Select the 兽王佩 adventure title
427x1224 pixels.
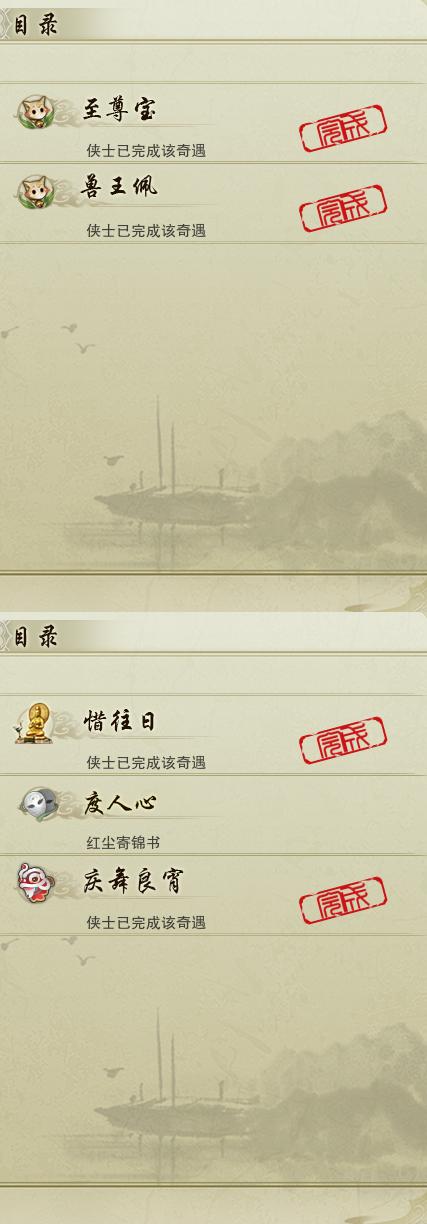(x=120, y=188)
